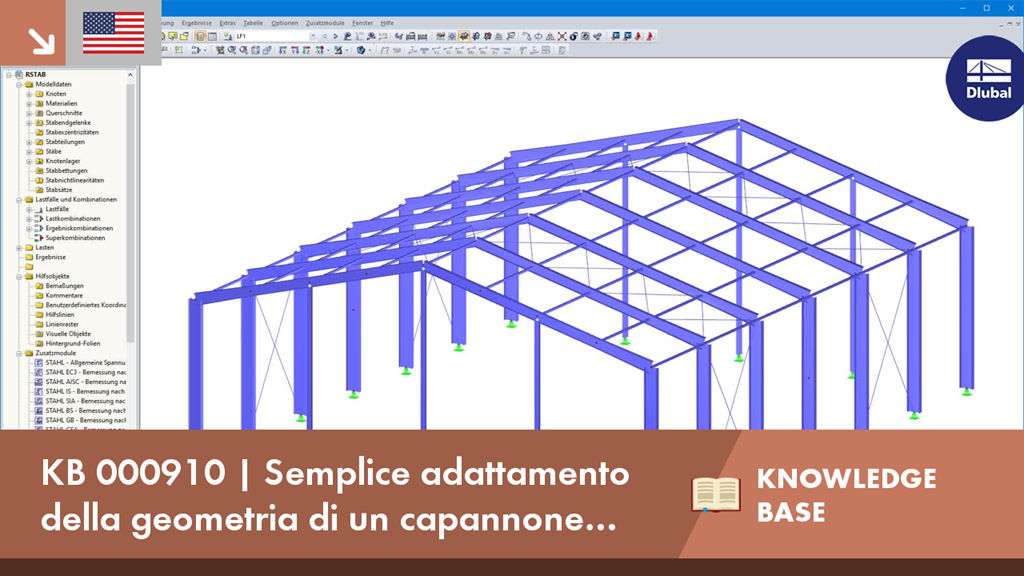Screen dimensions: 1024x576
Task: Select Linienraster in the navigator
Action: (62, 324)
